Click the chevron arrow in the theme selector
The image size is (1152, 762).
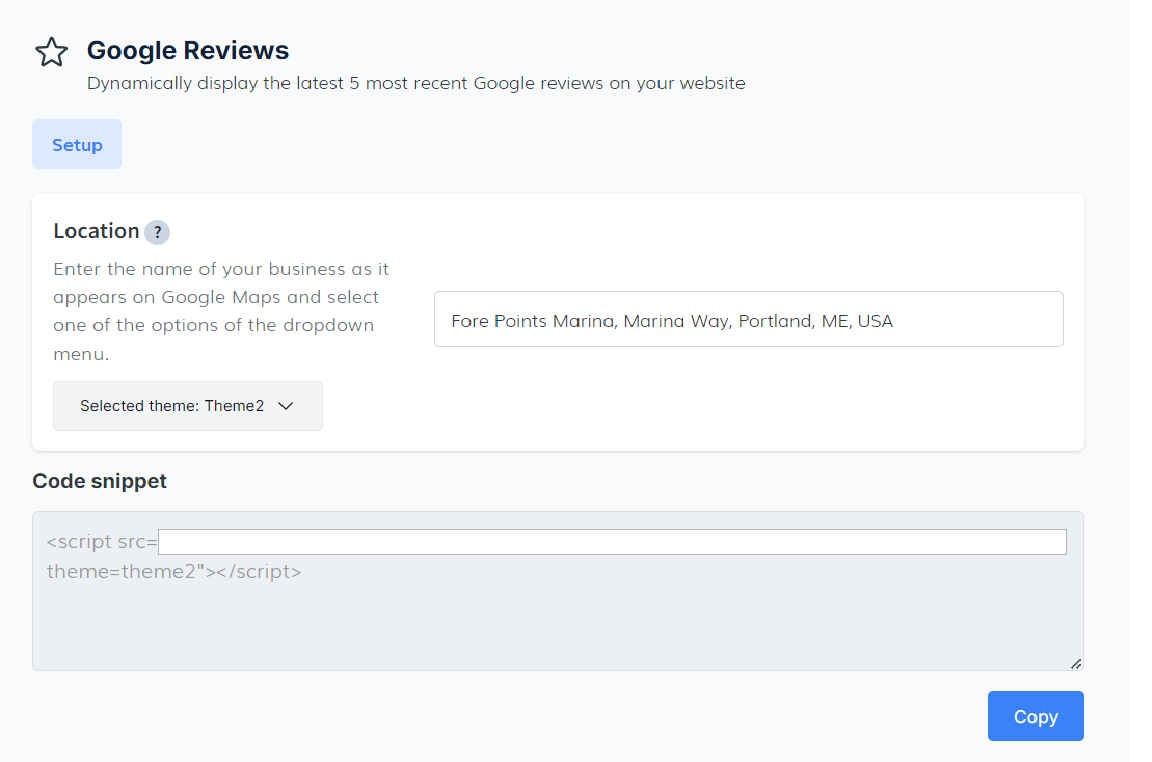[285, 406]
